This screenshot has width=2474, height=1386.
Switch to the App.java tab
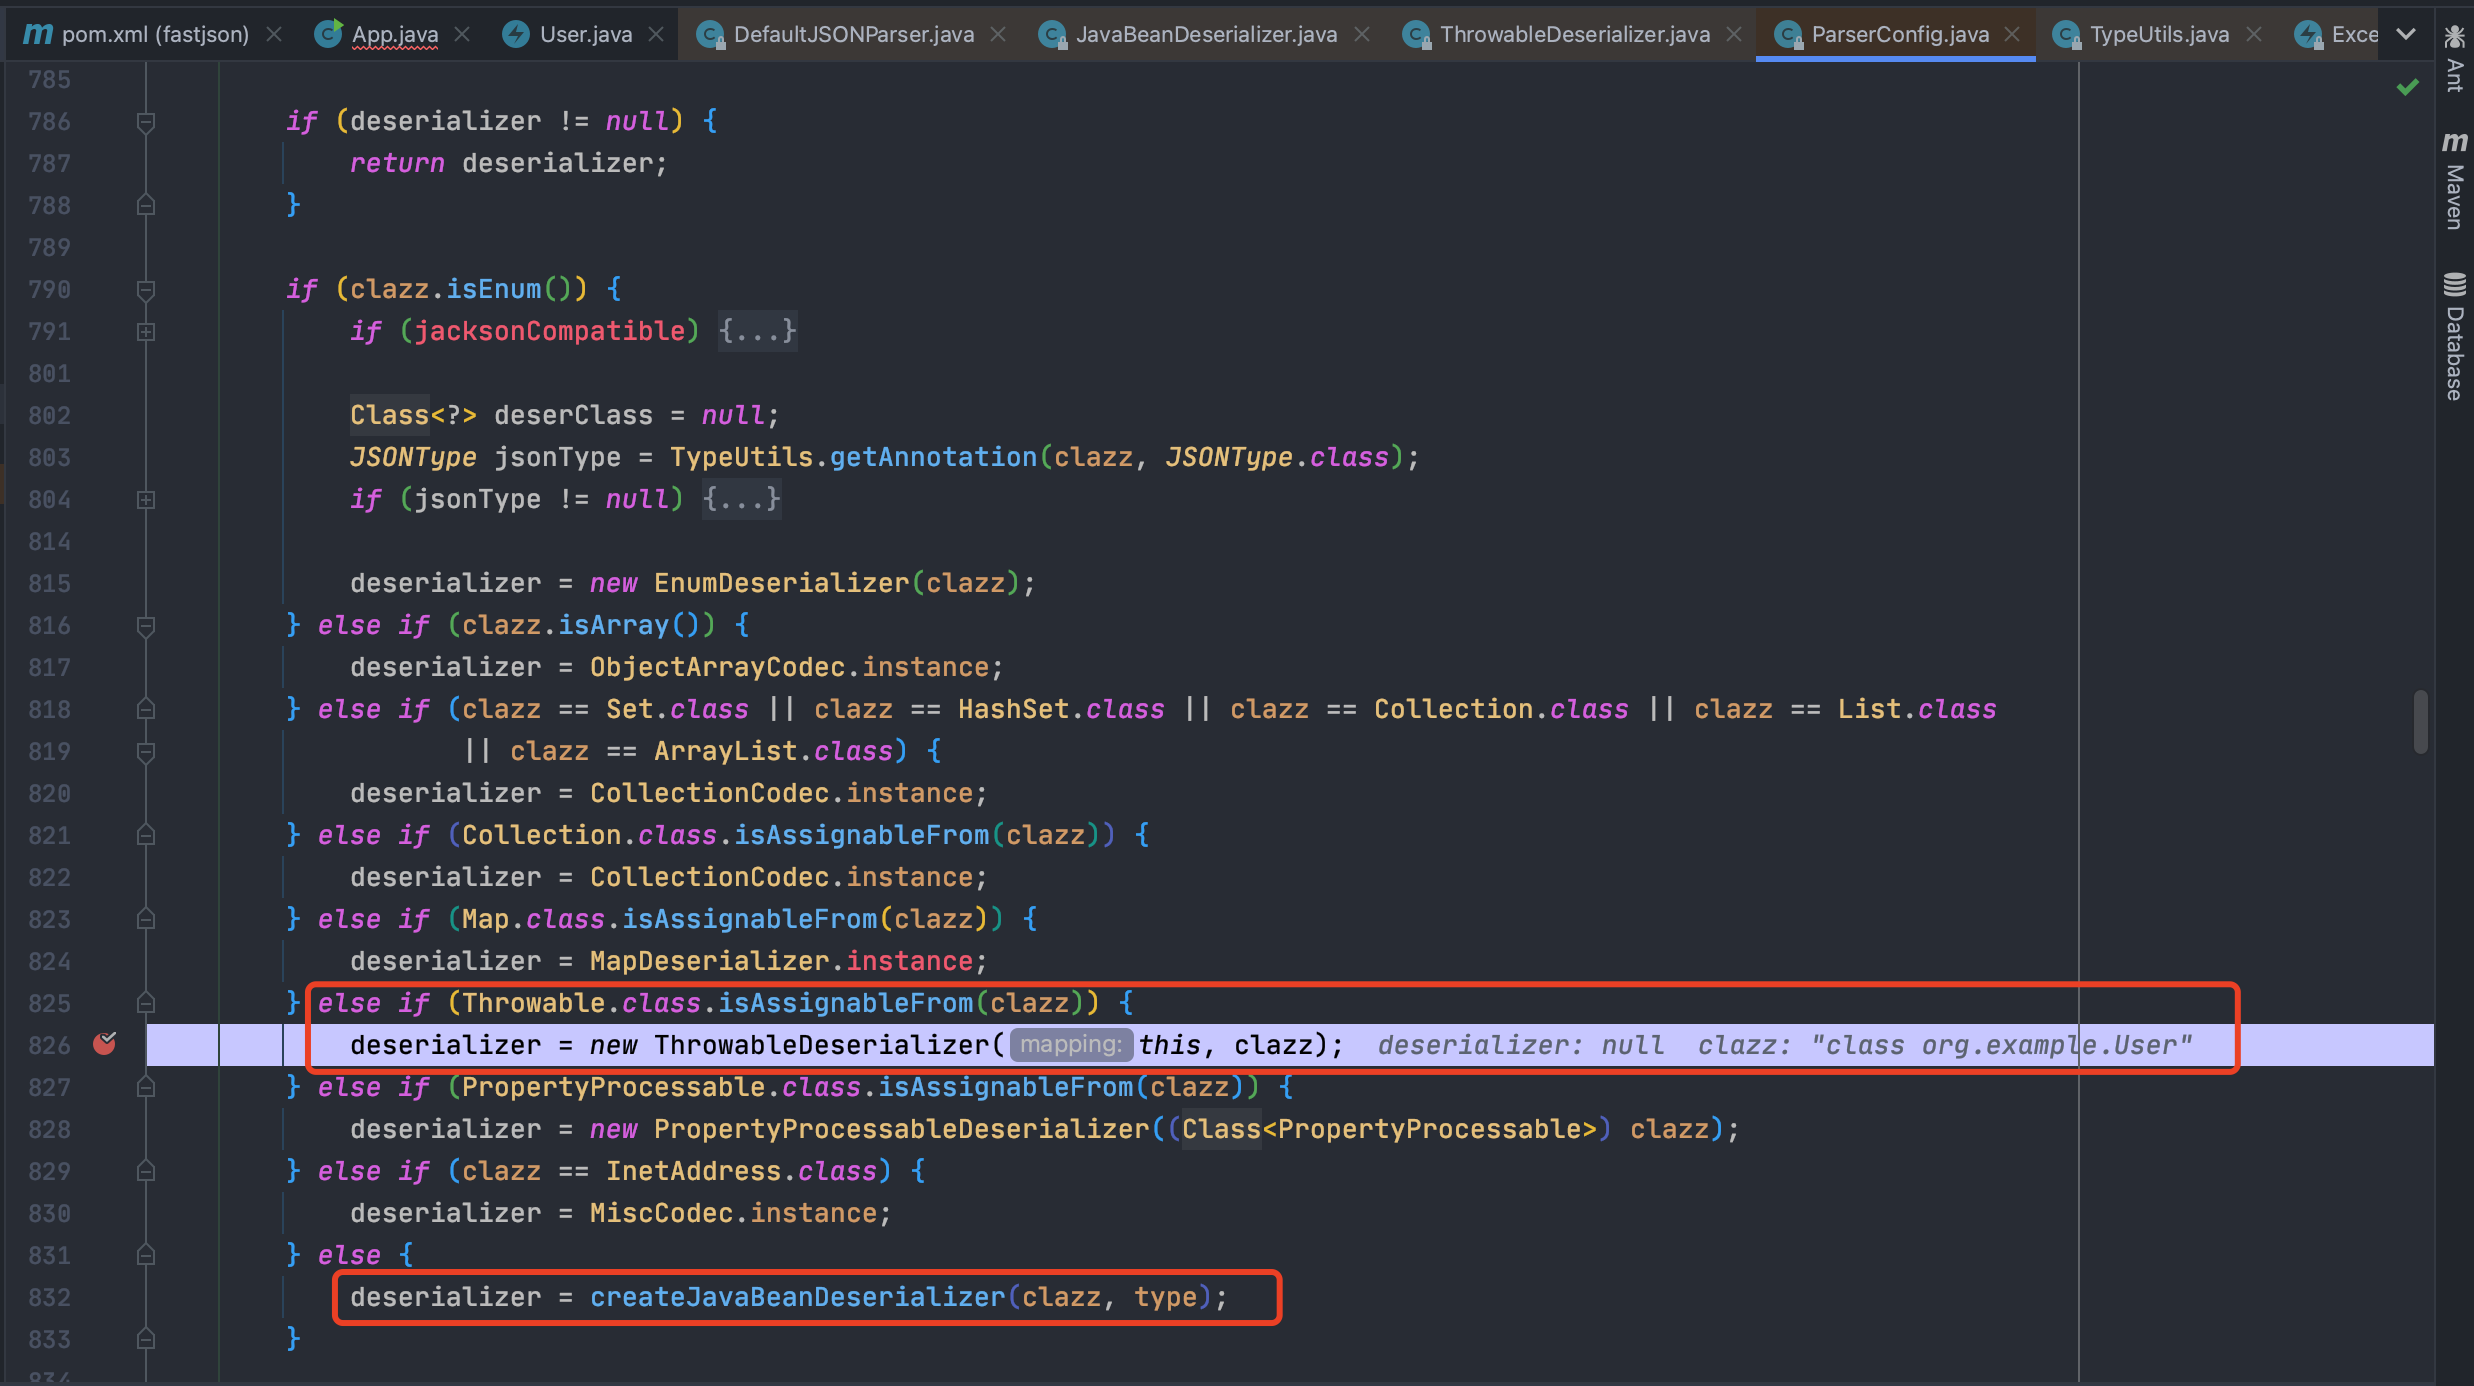(394, 34)
